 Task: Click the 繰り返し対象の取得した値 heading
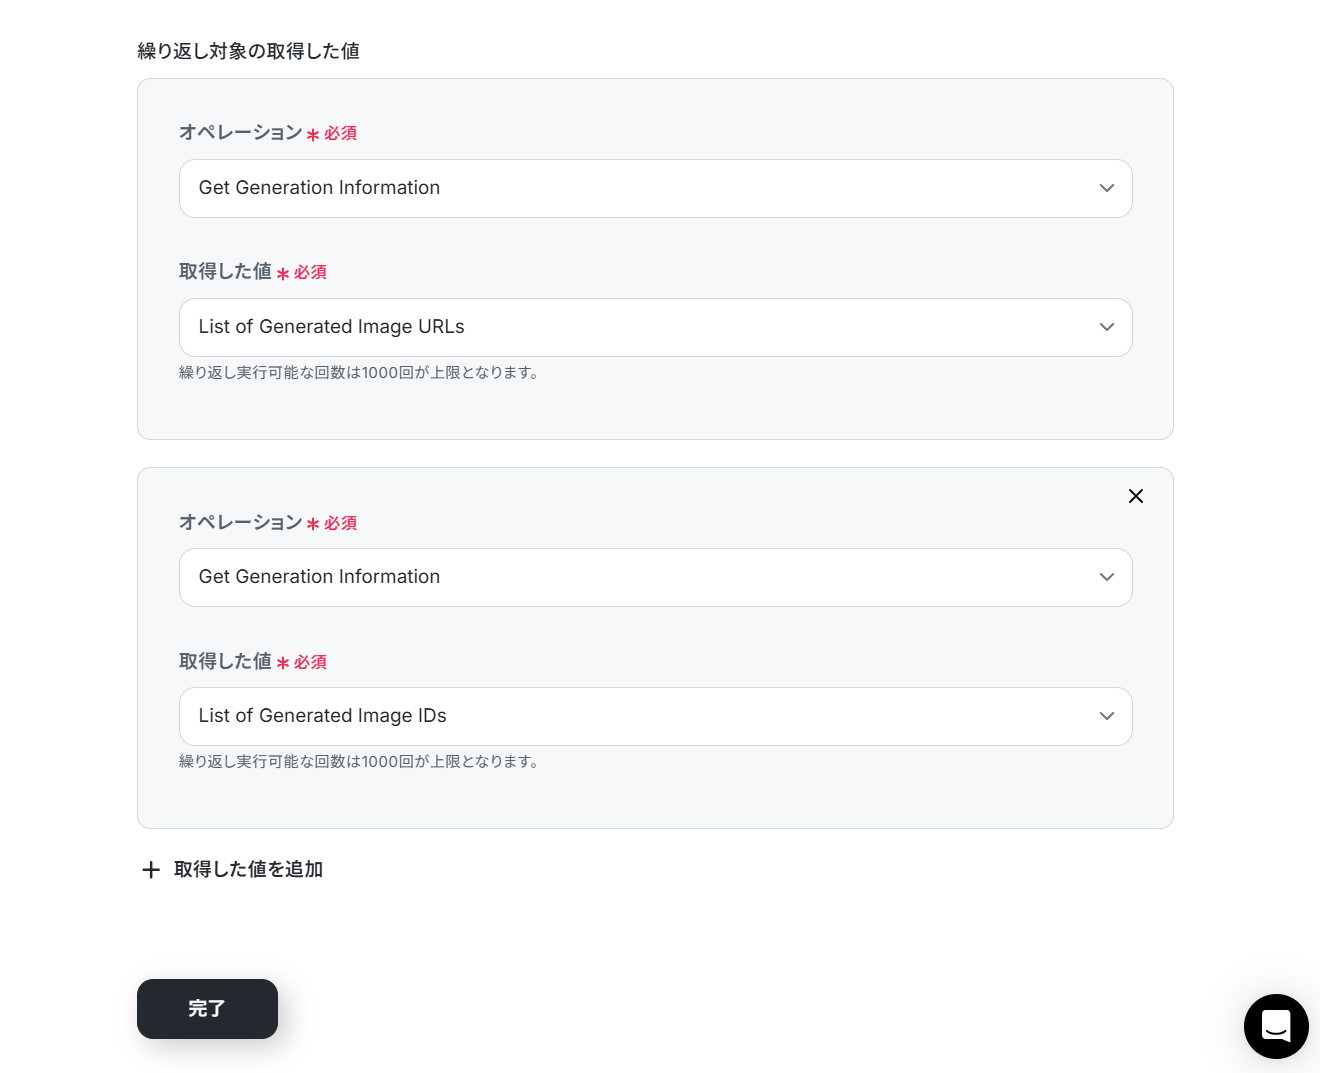point(248,51)
